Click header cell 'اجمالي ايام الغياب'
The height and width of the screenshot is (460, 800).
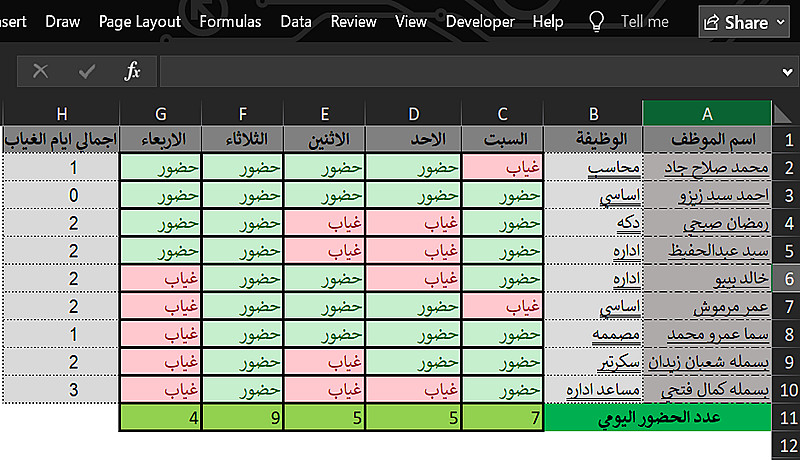pos(61,140)
